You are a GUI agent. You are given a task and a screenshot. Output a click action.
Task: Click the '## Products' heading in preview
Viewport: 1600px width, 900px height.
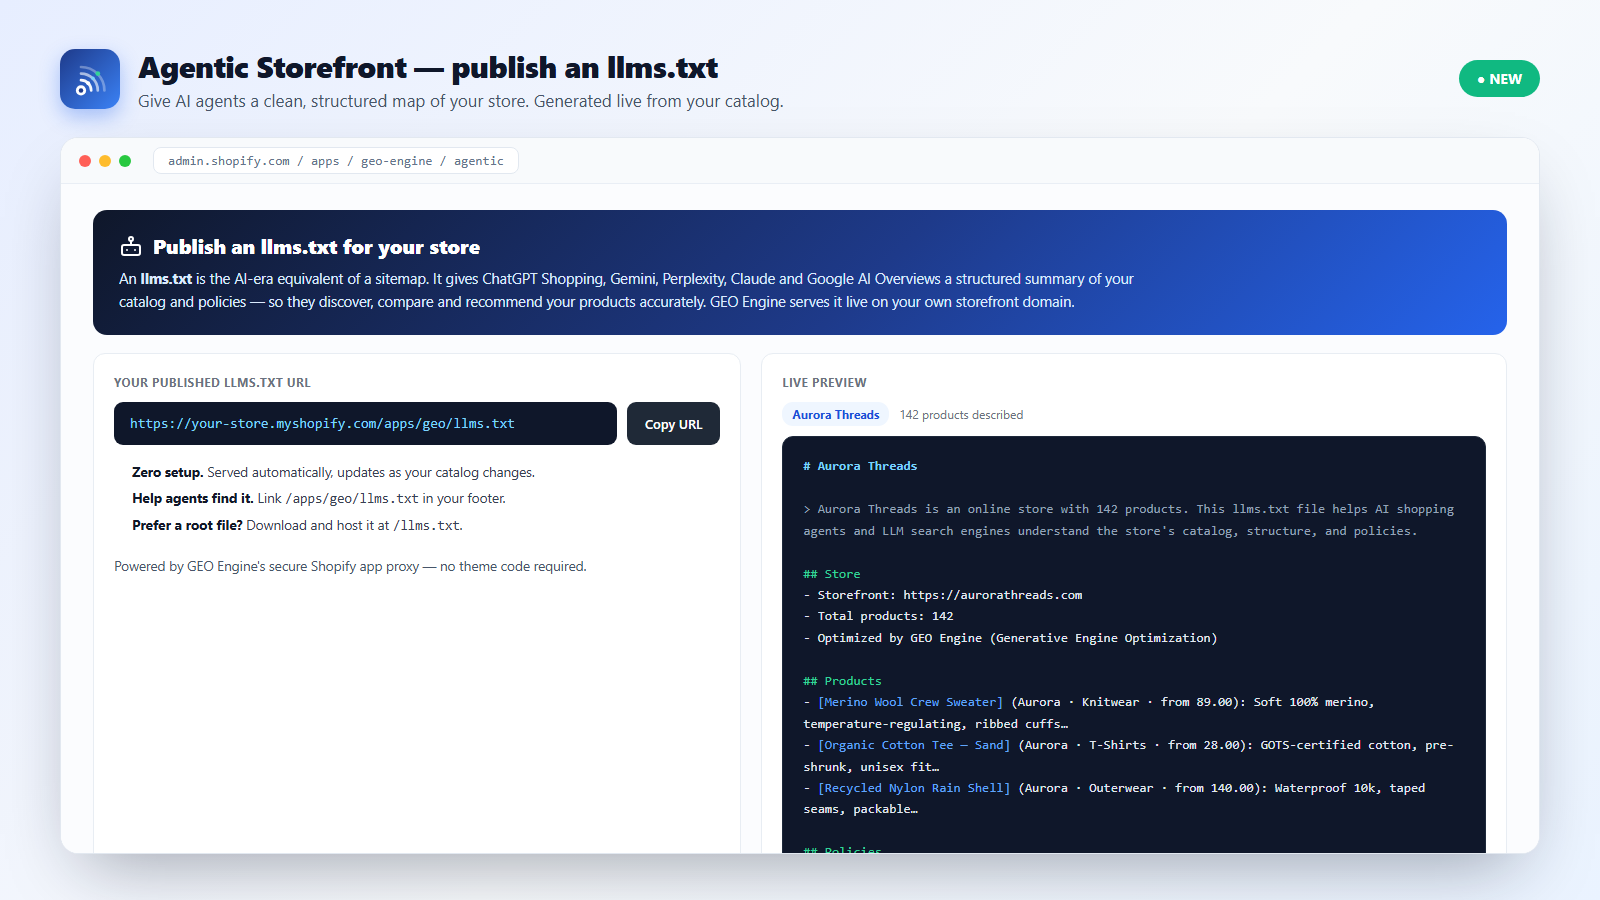pyautogui.click(x=842, y=681)
